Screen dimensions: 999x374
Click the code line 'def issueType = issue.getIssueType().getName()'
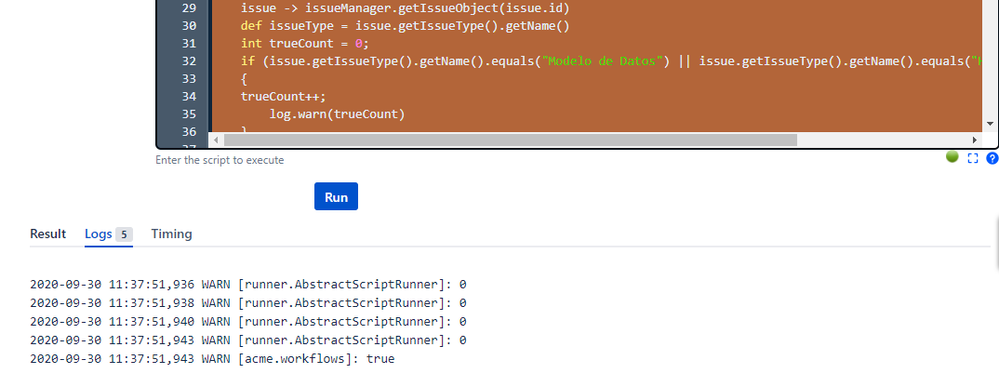coord(405,26)
